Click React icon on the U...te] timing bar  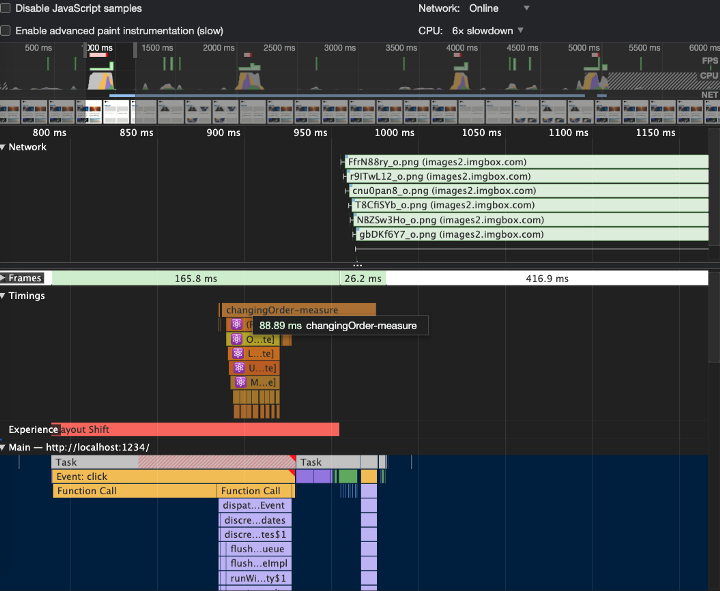point(239,368)
